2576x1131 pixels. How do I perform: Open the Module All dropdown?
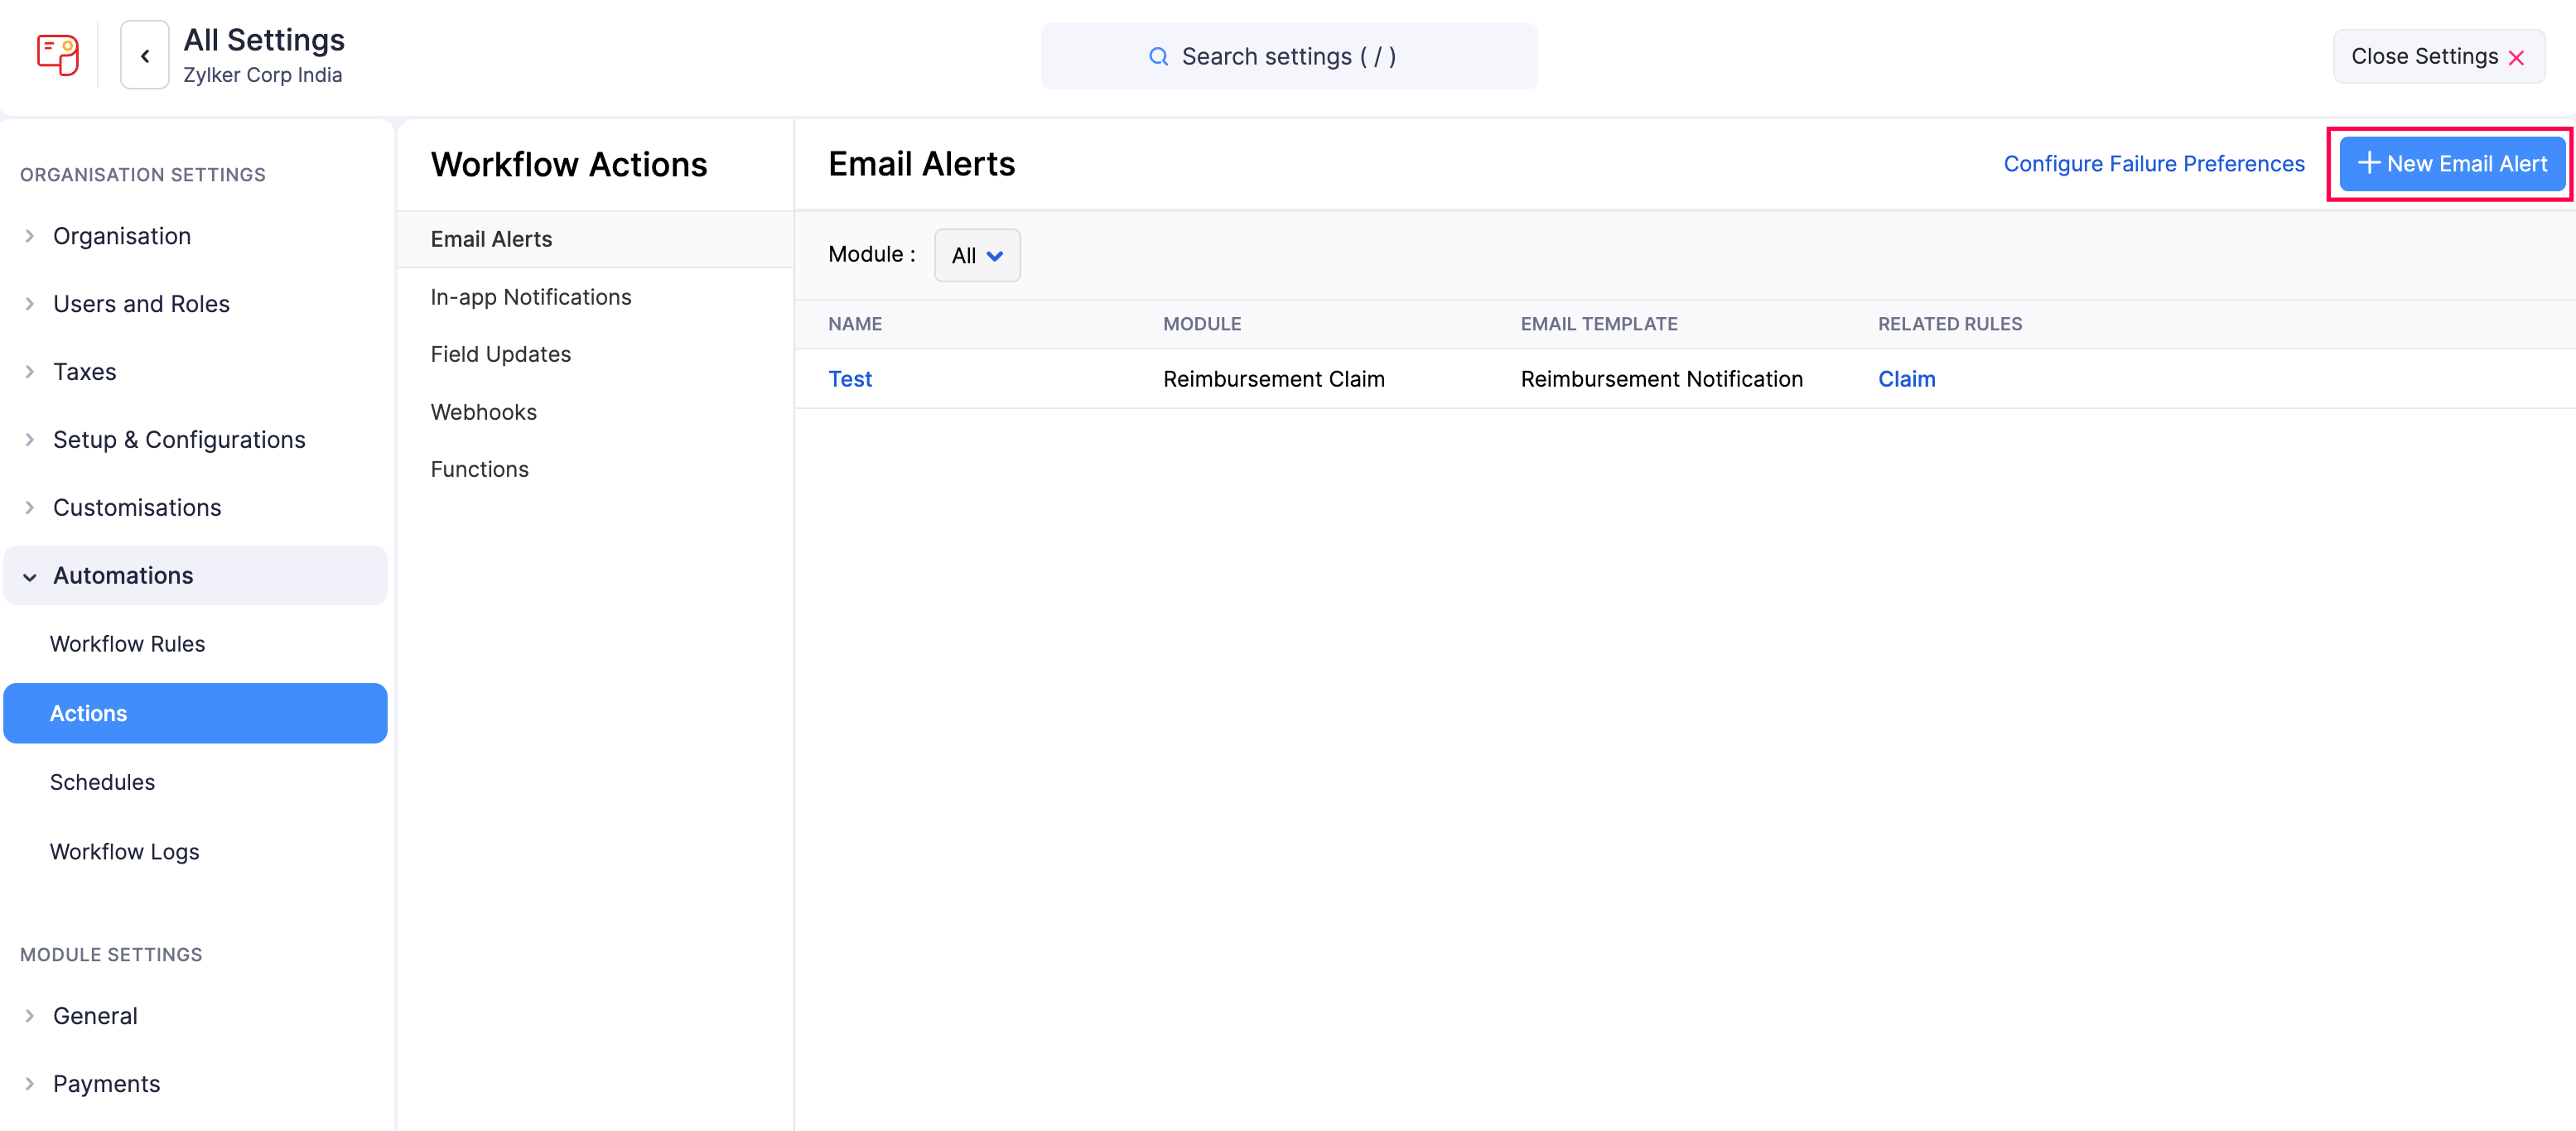pyautogui.click(x=977, y=255)
